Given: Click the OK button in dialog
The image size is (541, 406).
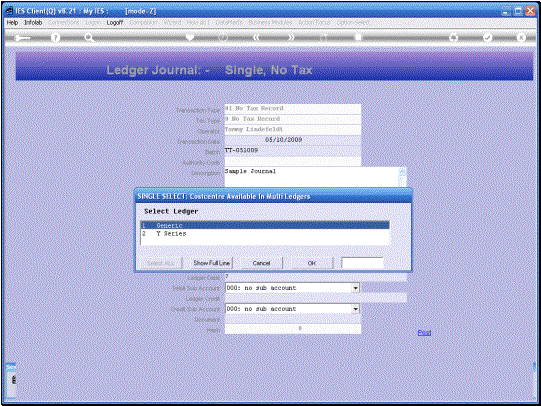Looking at the screenshot, I should coord(312,263).
